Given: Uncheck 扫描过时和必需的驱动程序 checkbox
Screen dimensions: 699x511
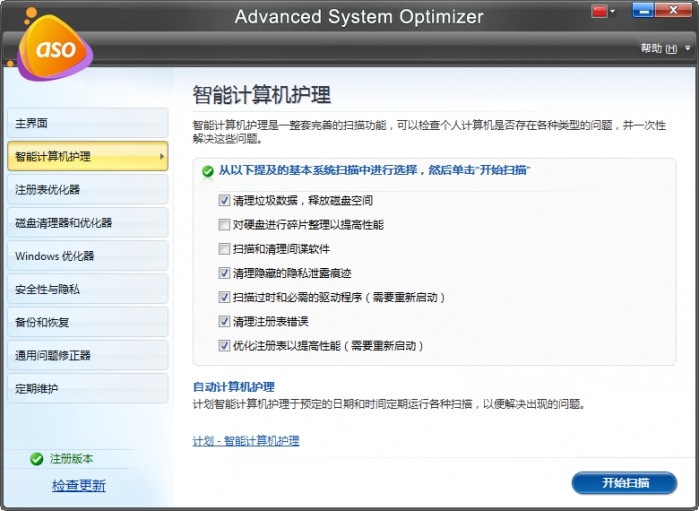Looking at the screenshot, I should coord(224,297).
